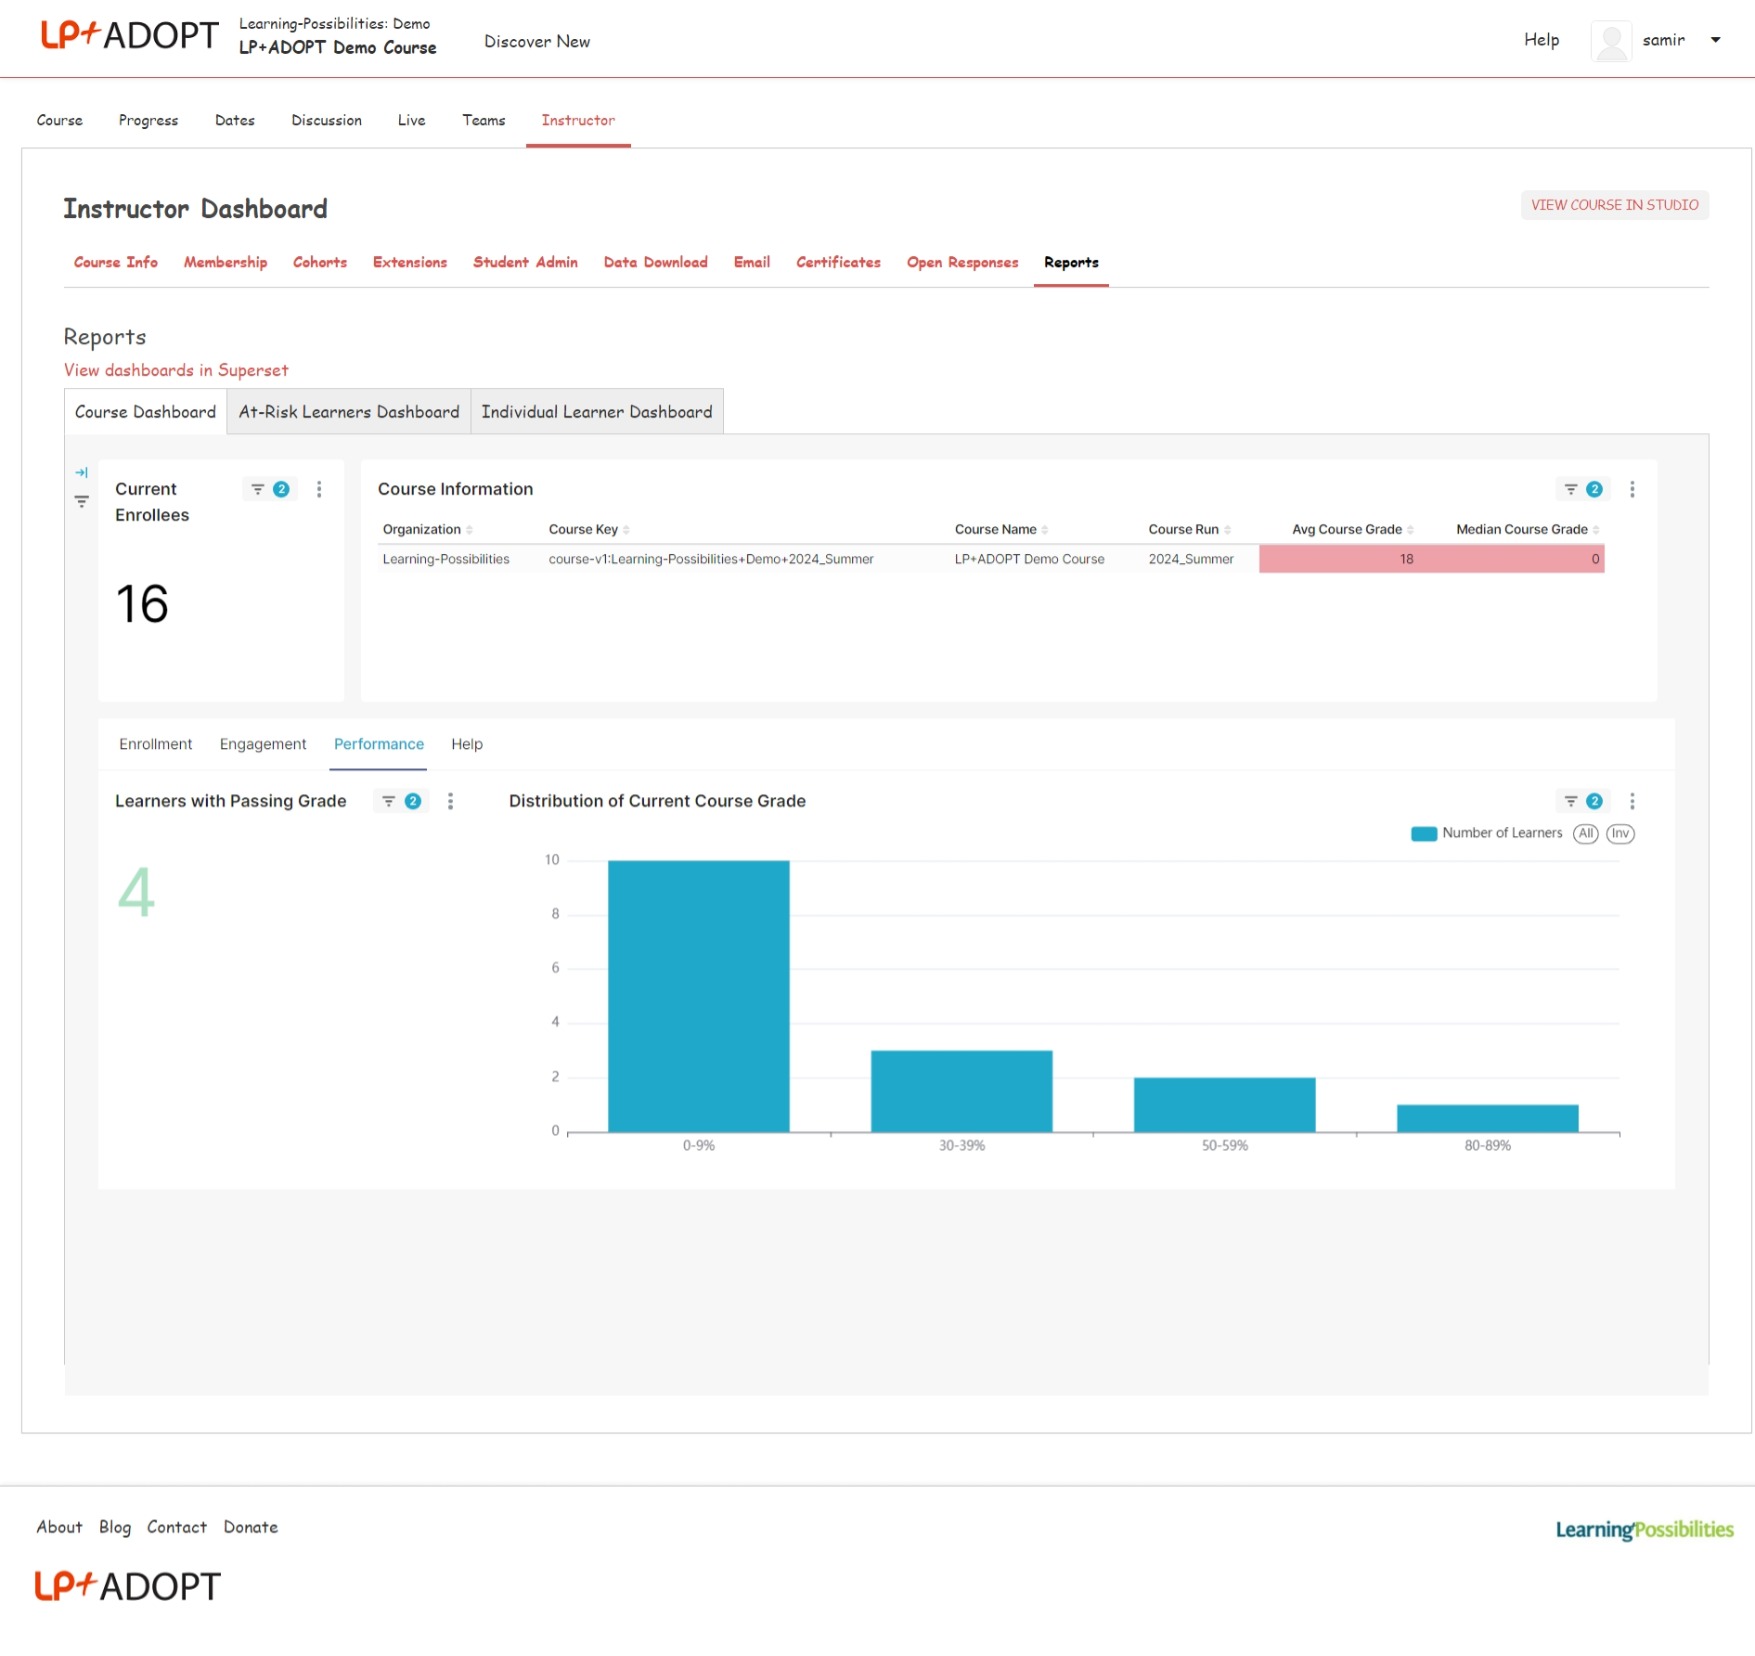This screenshot has width=1755, height=1656.
Task: Open the Discussion tab
Action: tap(326, 120)
